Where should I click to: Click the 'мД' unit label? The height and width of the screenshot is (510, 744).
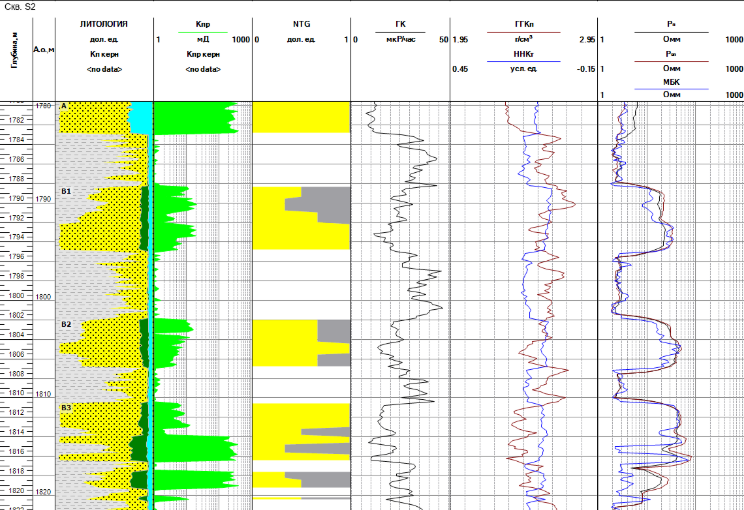(203, 39)
